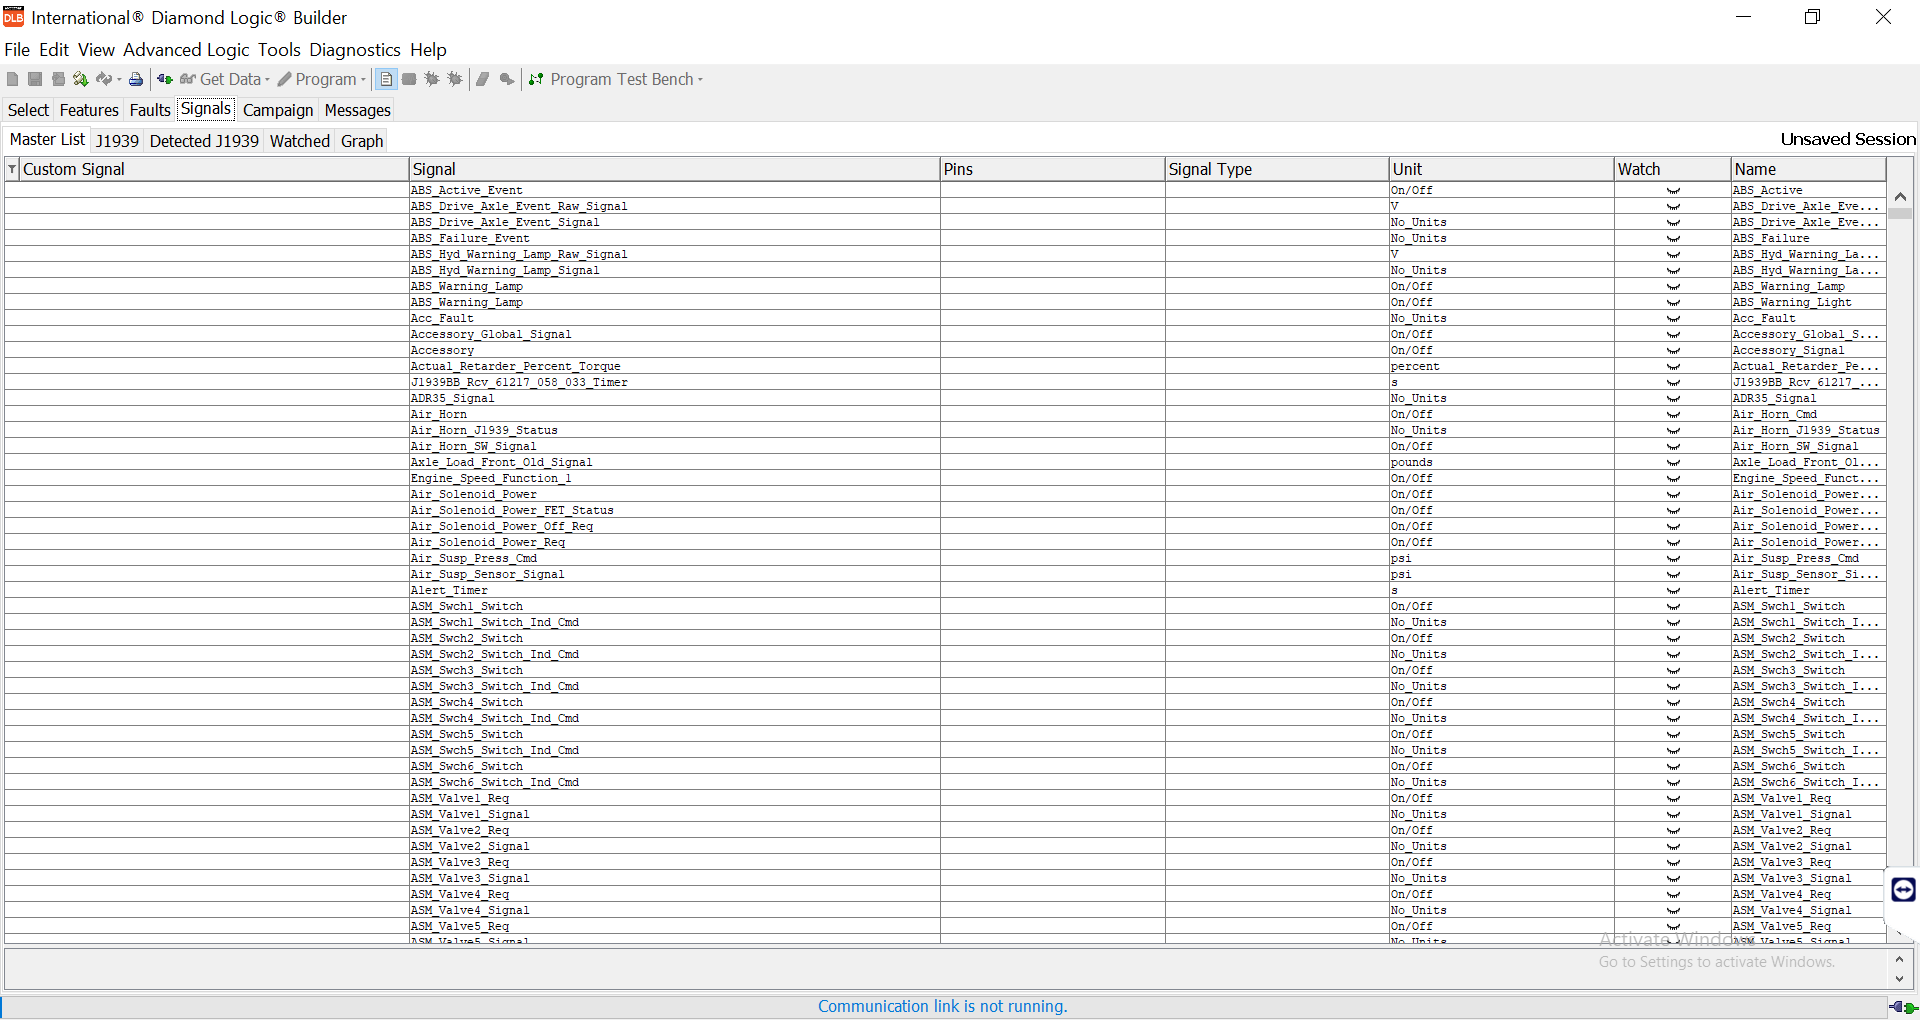Image resolution: width=1920 pixels, height=1020 pixels.
Task: Click the tag icon after the eraser
Action: [x=507, y=79]
